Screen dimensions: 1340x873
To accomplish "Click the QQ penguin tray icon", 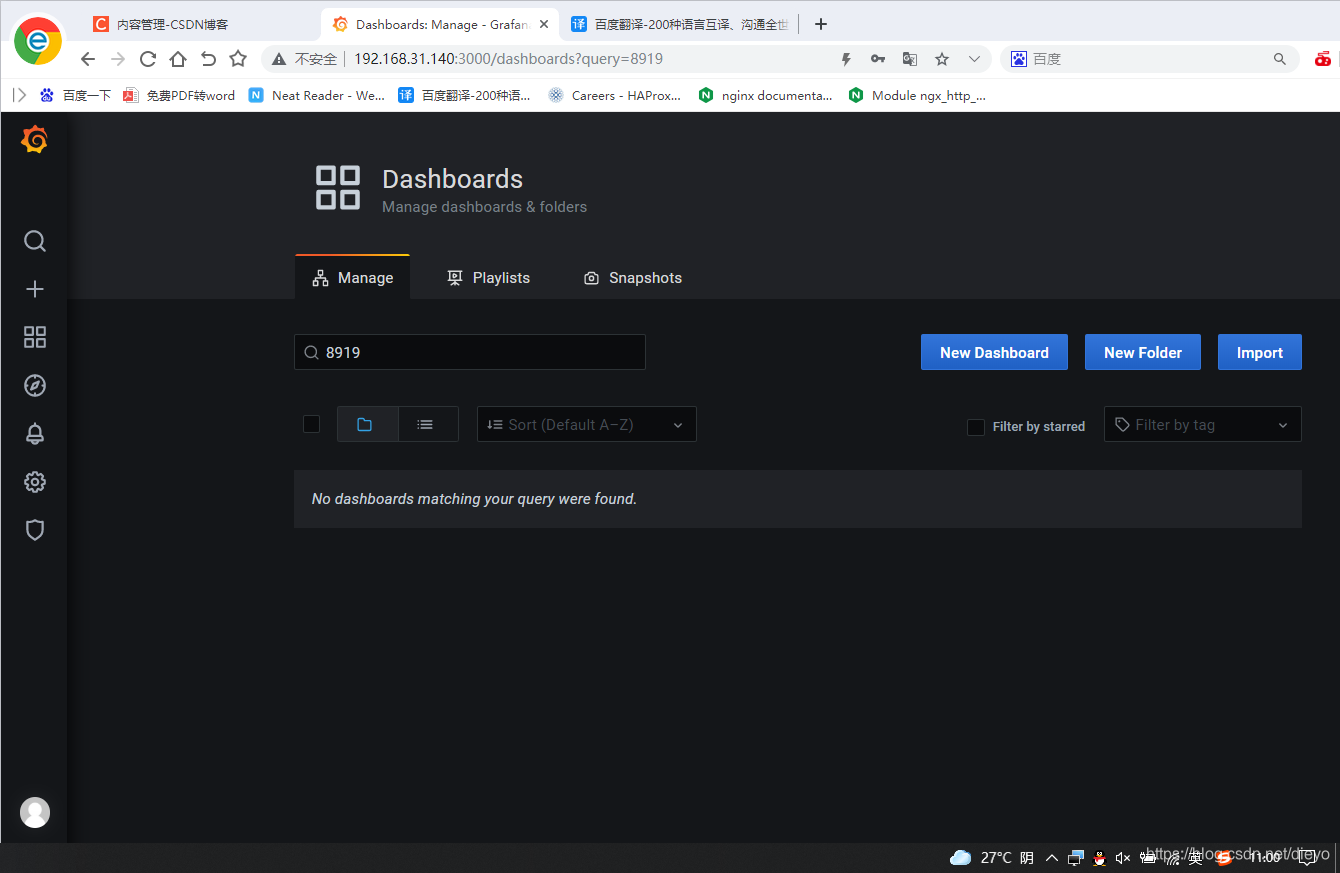I will point(1100,857).
